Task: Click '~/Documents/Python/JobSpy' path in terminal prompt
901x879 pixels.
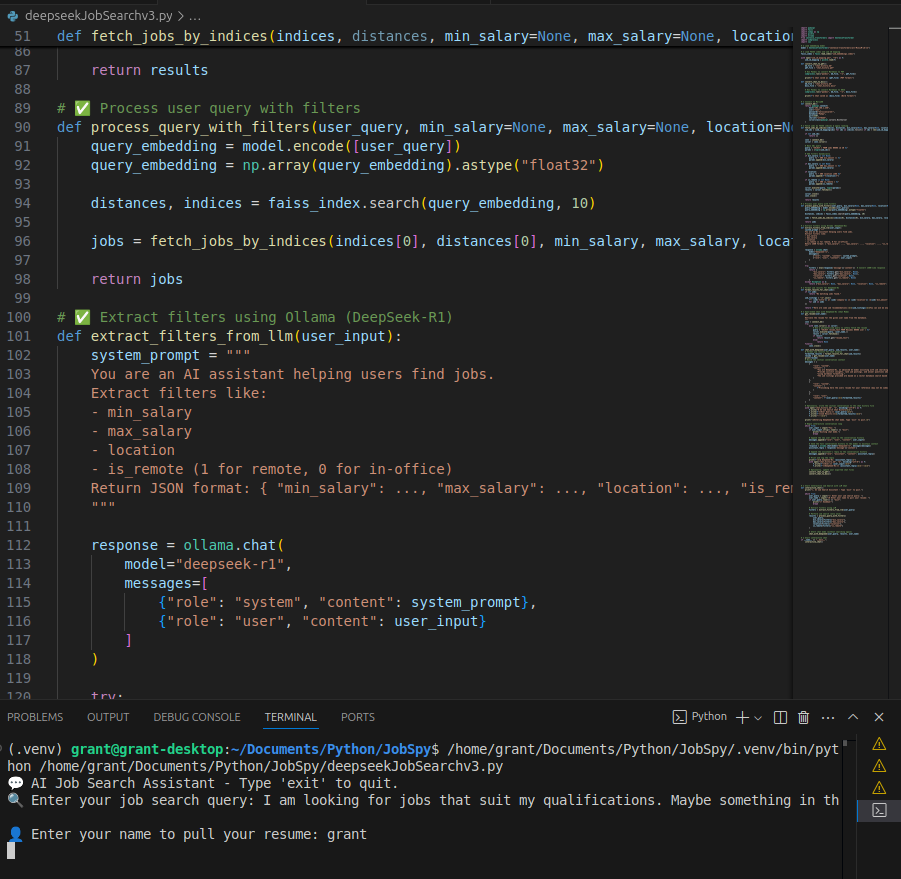Action: click(331, 749)
